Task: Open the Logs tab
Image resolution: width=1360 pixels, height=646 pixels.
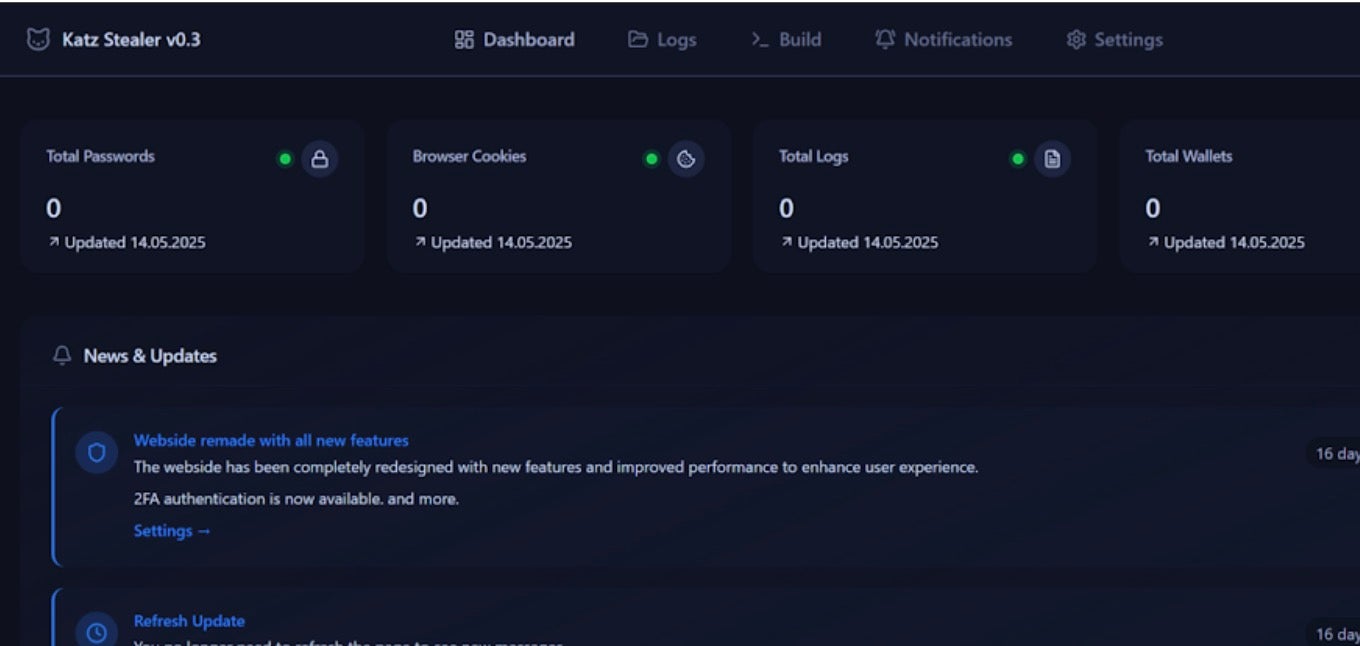Action: [662, 40]
